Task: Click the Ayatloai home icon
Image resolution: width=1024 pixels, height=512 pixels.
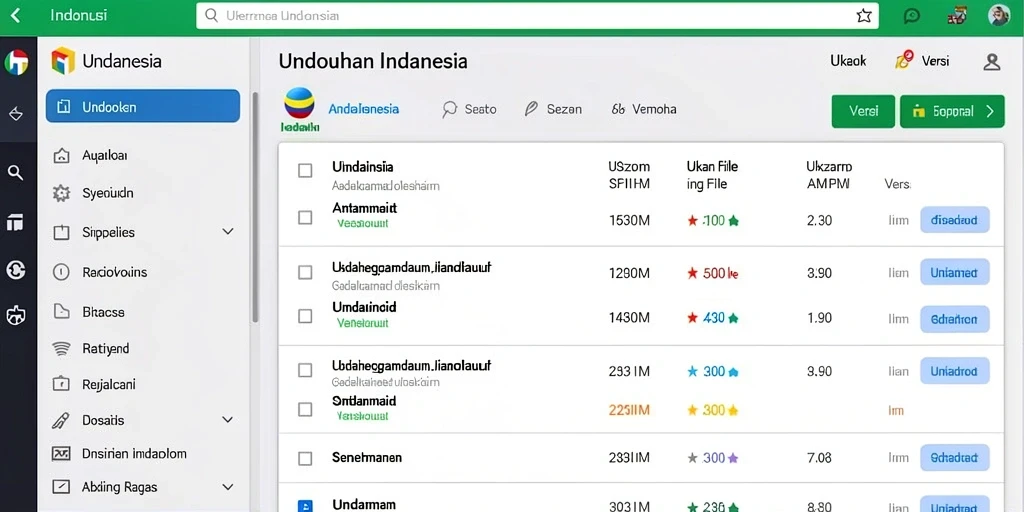Action: pos(61,155)
